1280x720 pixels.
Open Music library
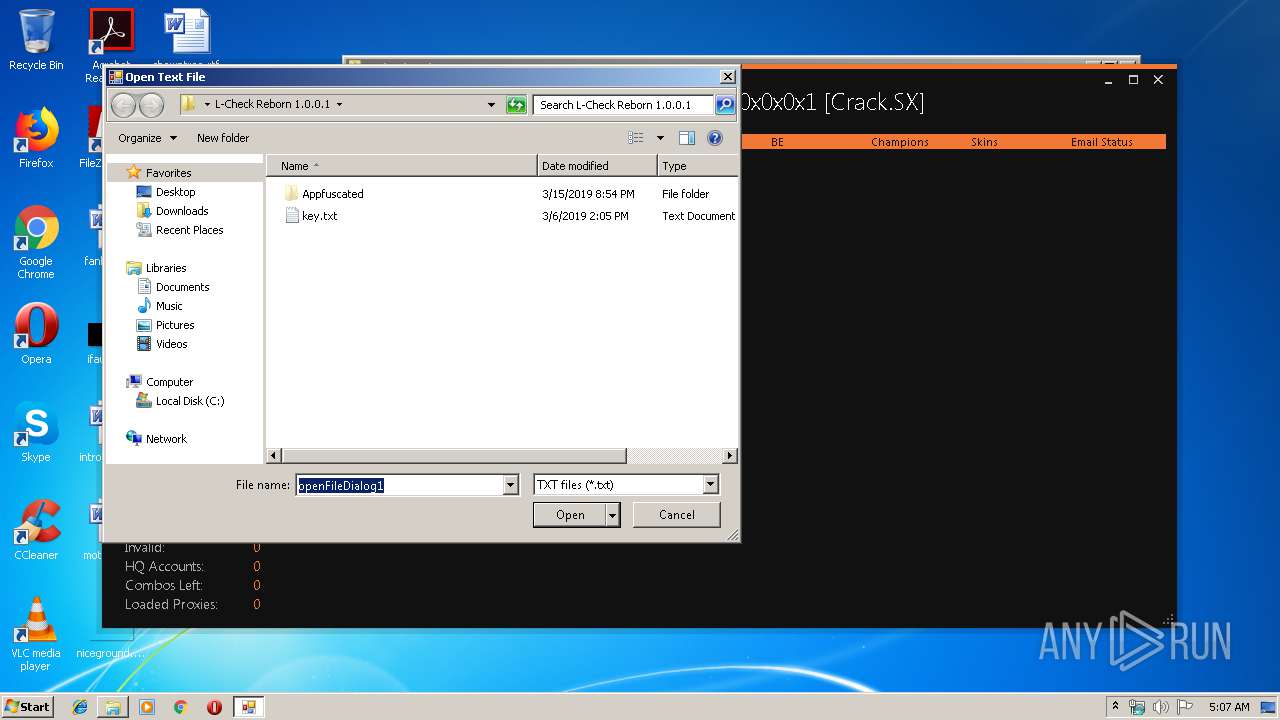(x=169, y=306)
